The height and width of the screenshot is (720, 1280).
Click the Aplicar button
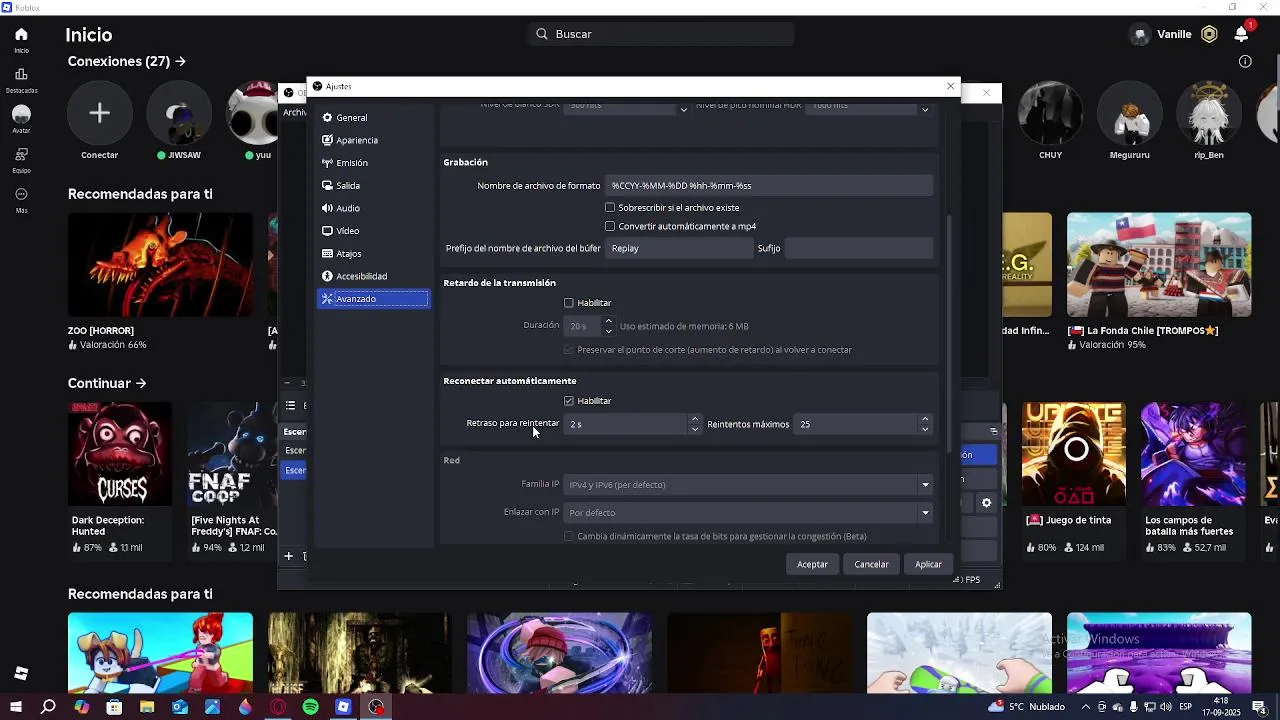click(928, 565)
